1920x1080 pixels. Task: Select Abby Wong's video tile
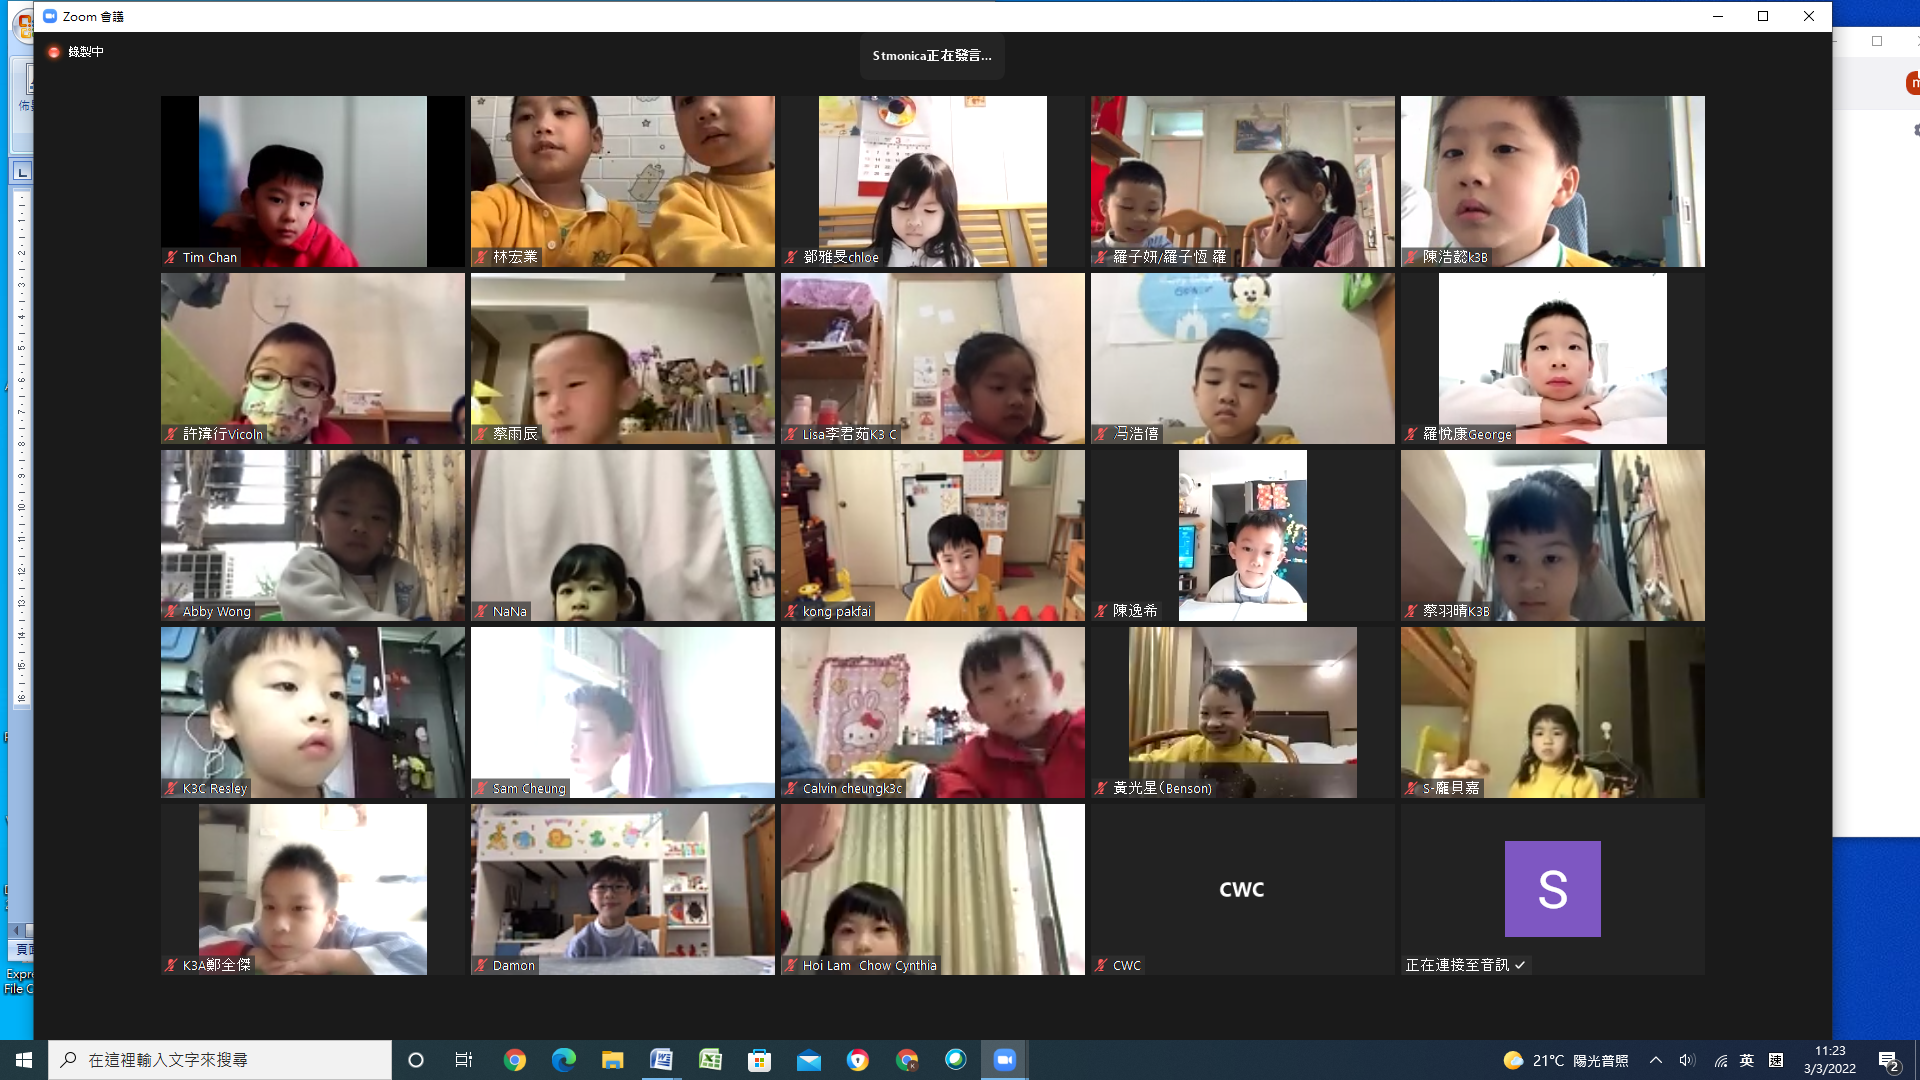[313, 535]
